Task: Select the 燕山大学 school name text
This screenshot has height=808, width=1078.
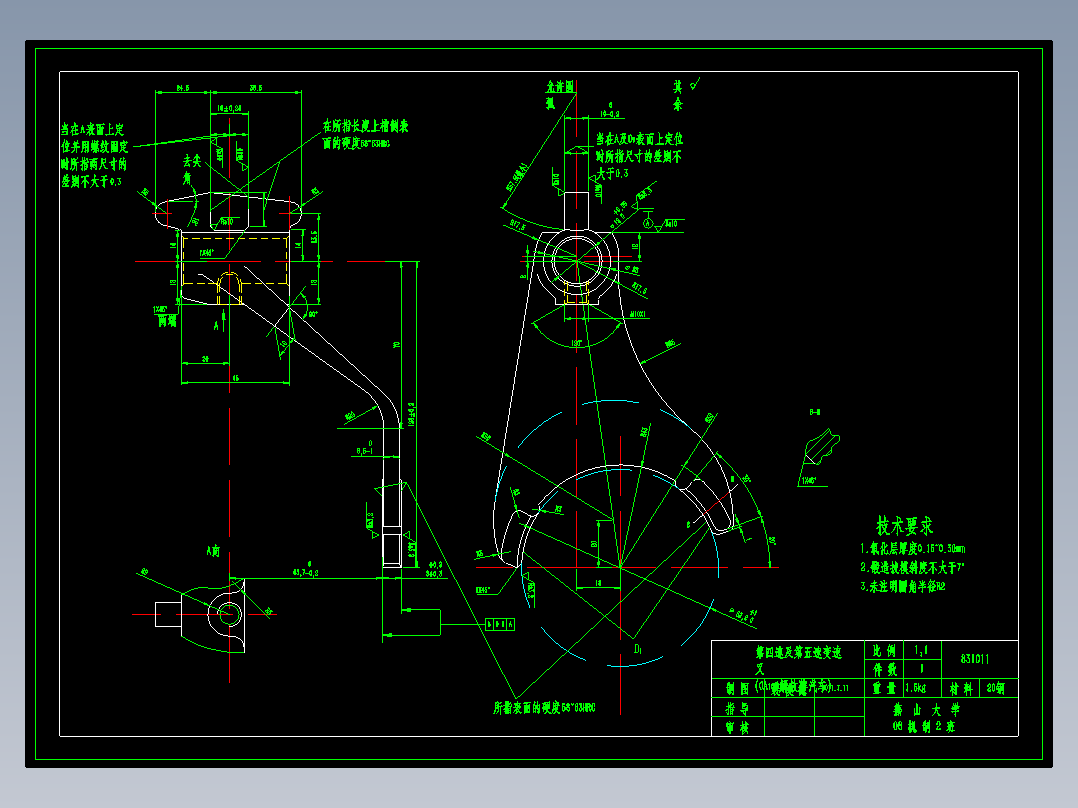Action: [926, 710]
